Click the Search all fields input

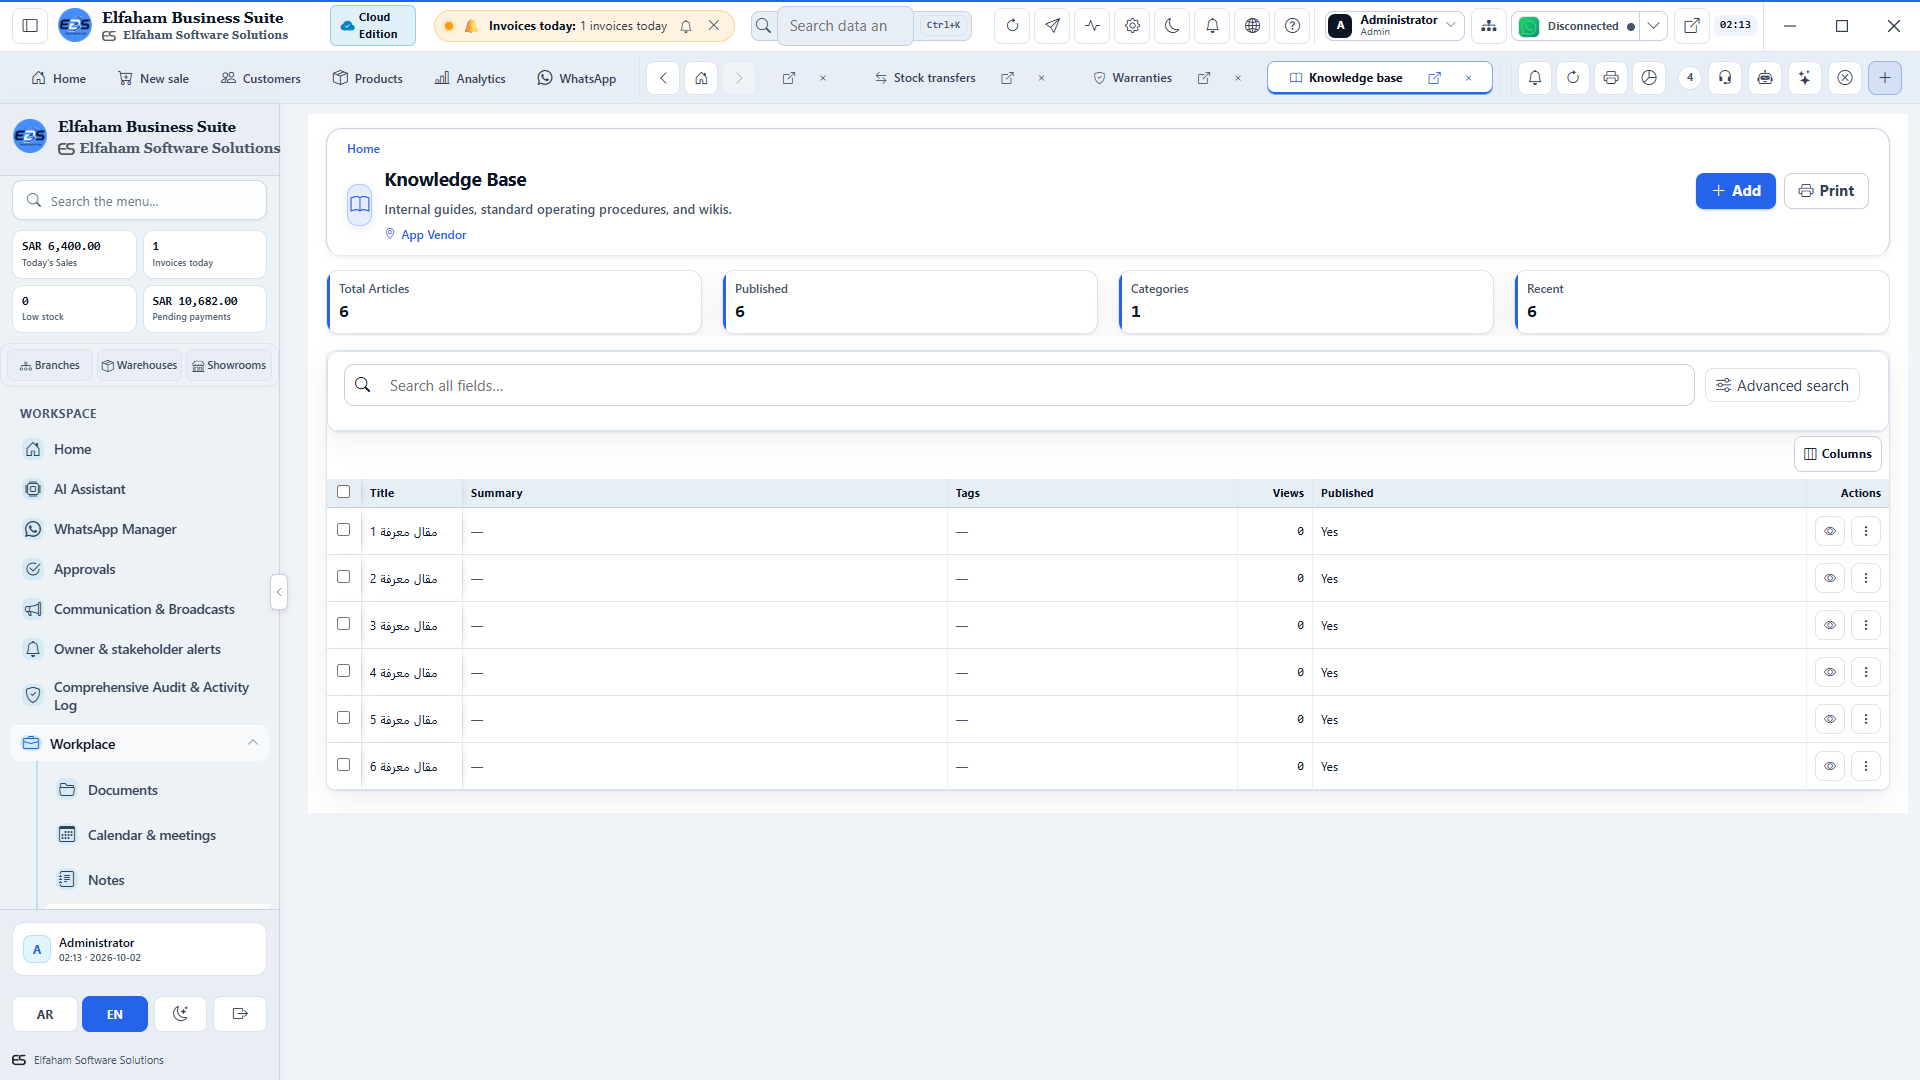coord(1019,385)
